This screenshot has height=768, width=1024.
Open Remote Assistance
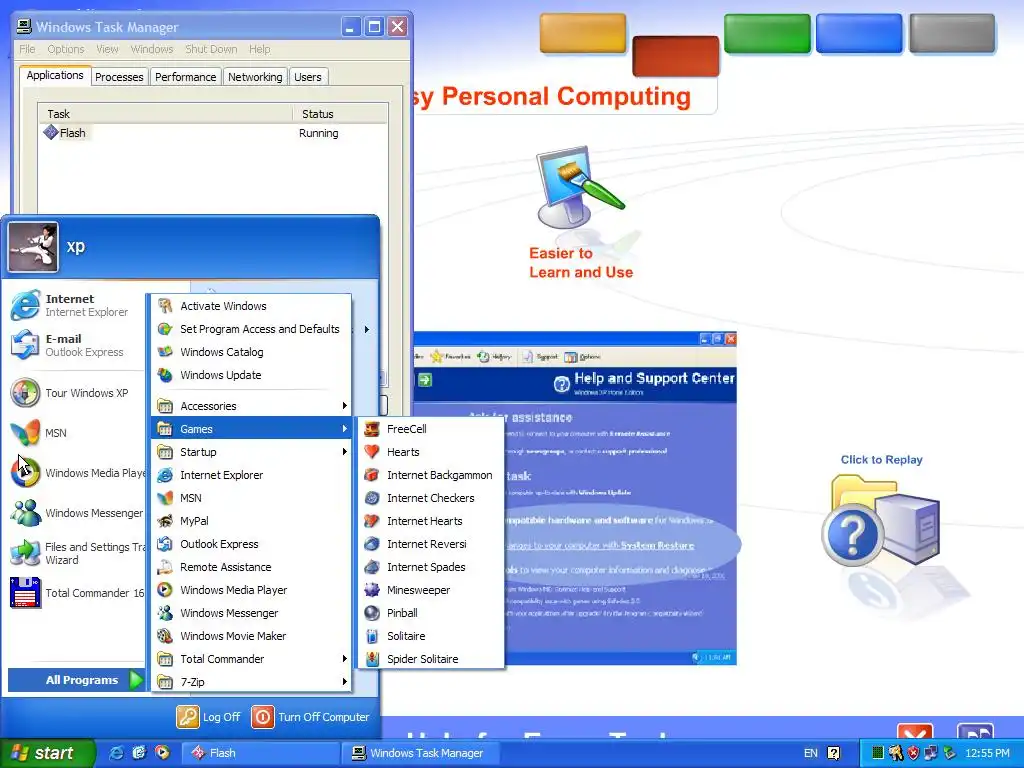251,567
